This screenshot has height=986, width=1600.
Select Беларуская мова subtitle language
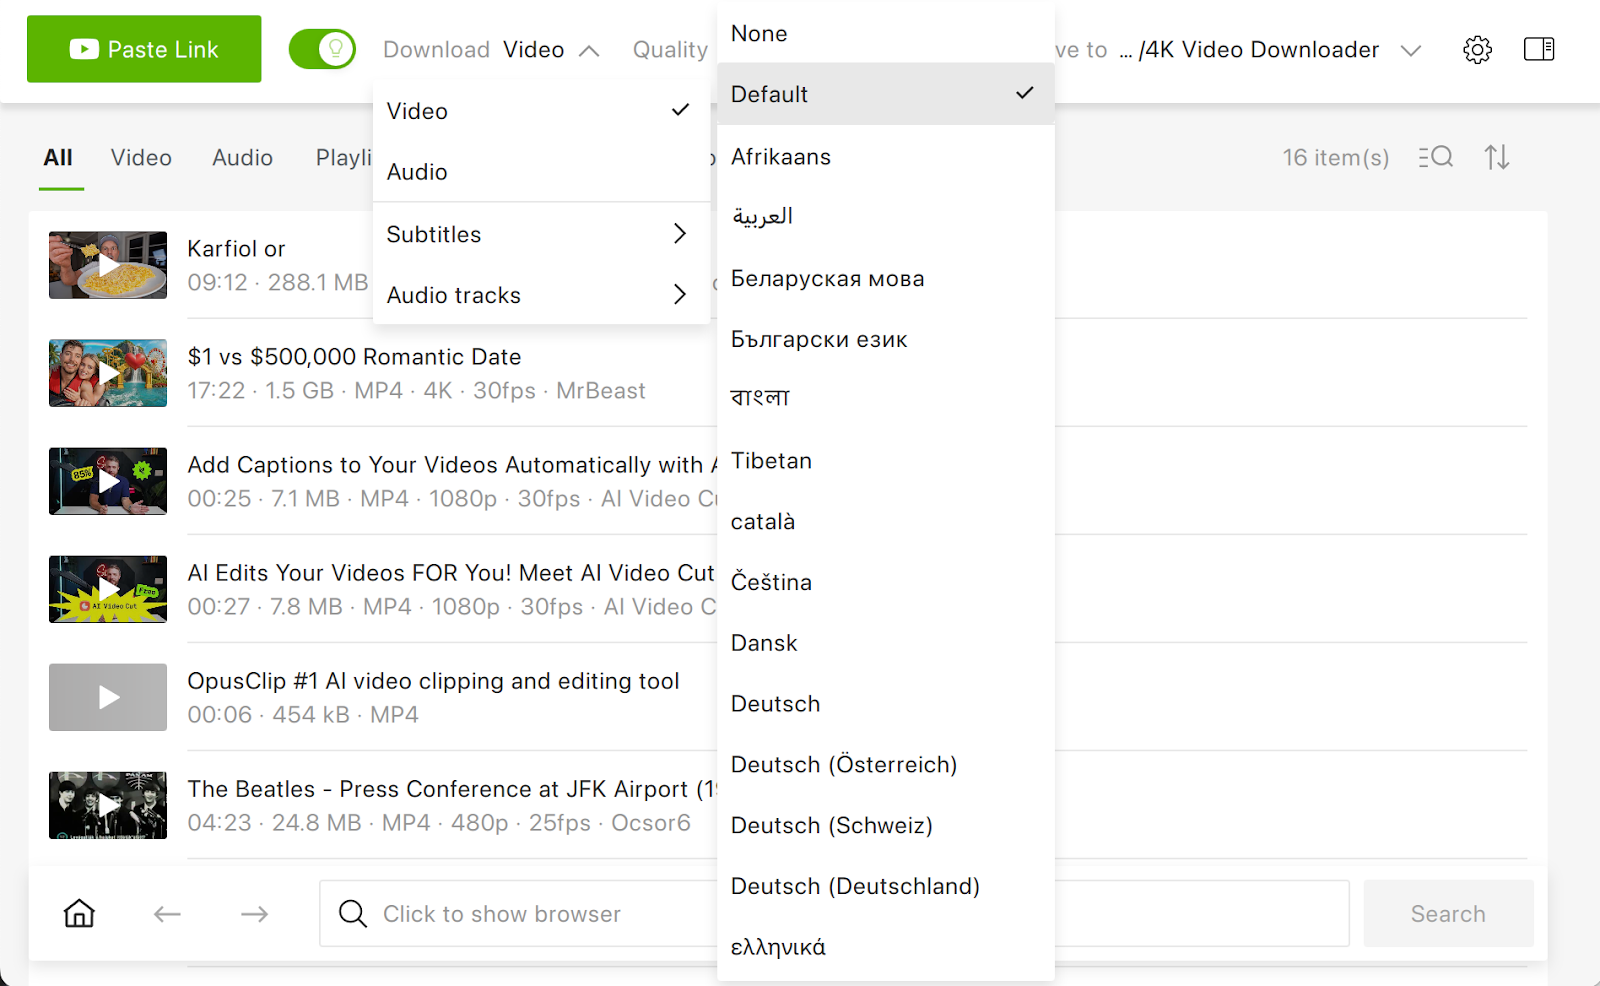point(886,279)
